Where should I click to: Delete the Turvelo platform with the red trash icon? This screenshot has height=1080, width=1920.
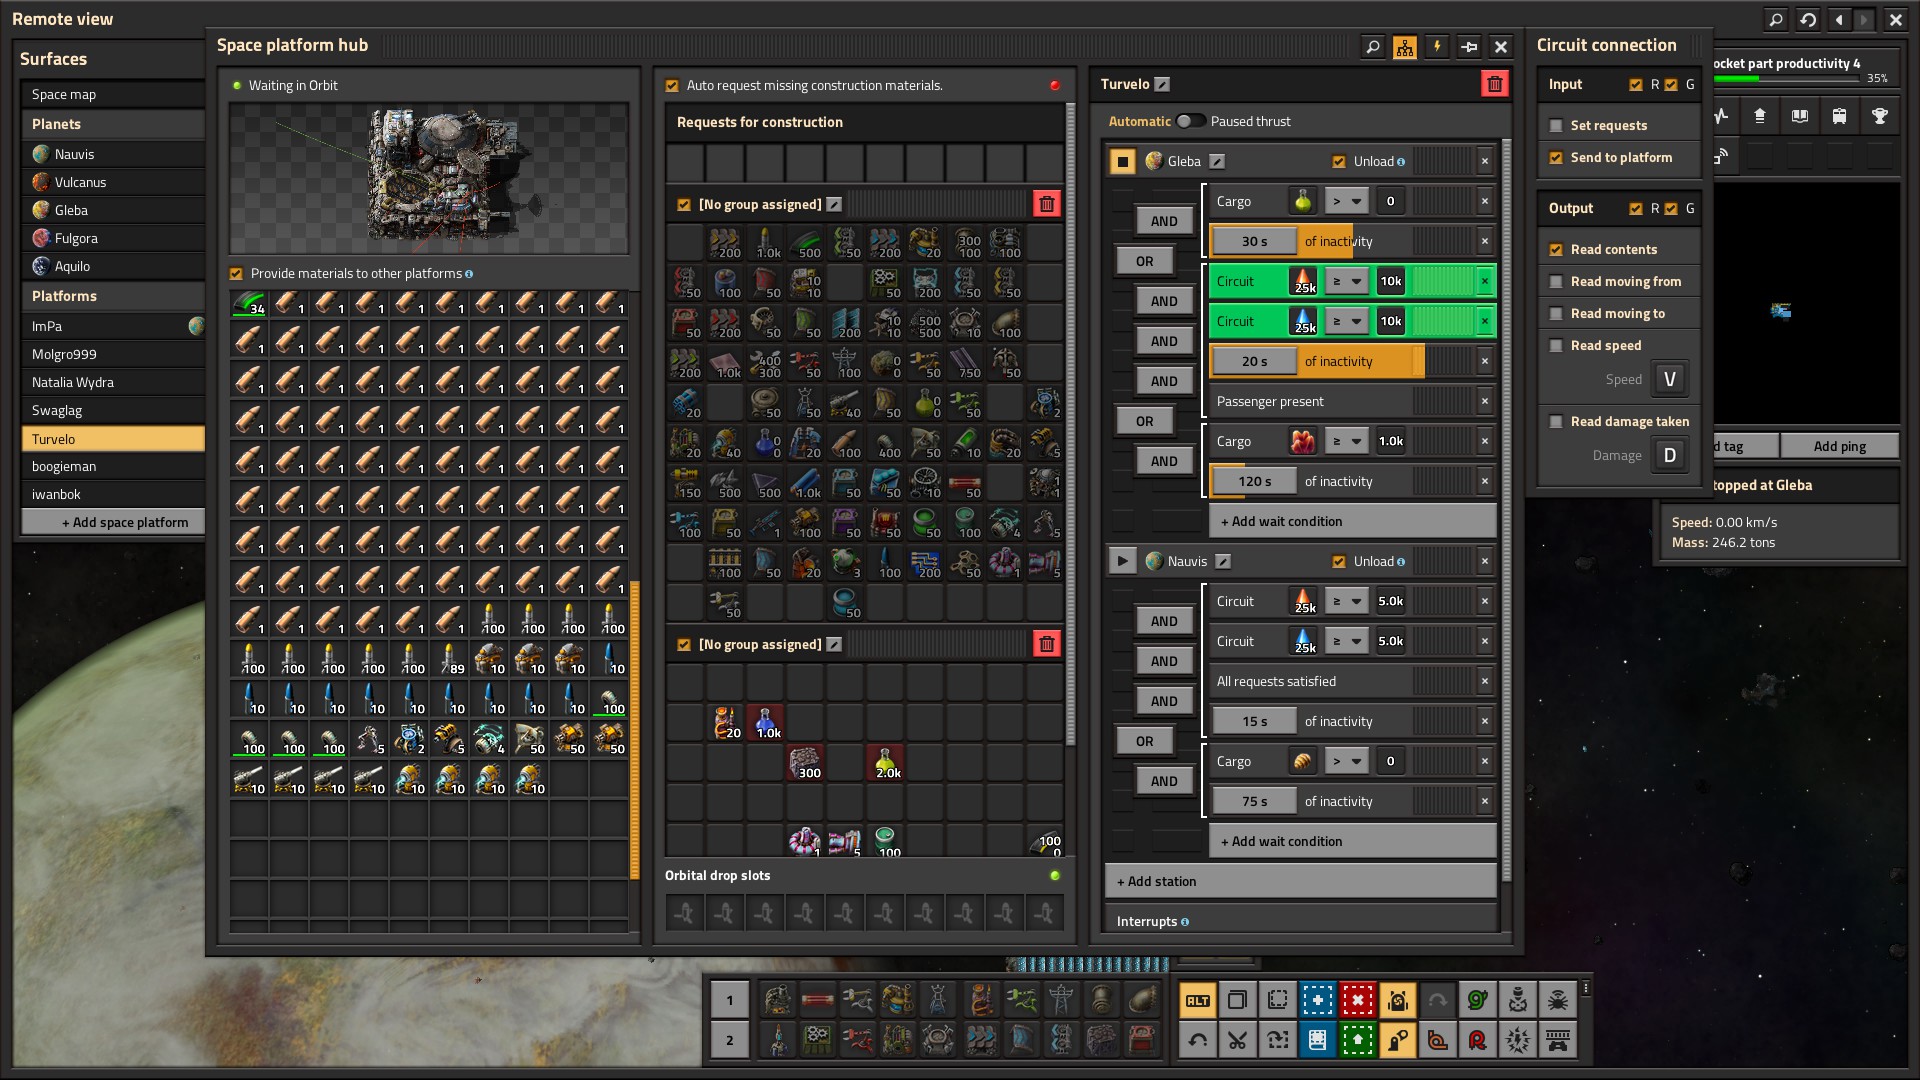pos(1495,84)
